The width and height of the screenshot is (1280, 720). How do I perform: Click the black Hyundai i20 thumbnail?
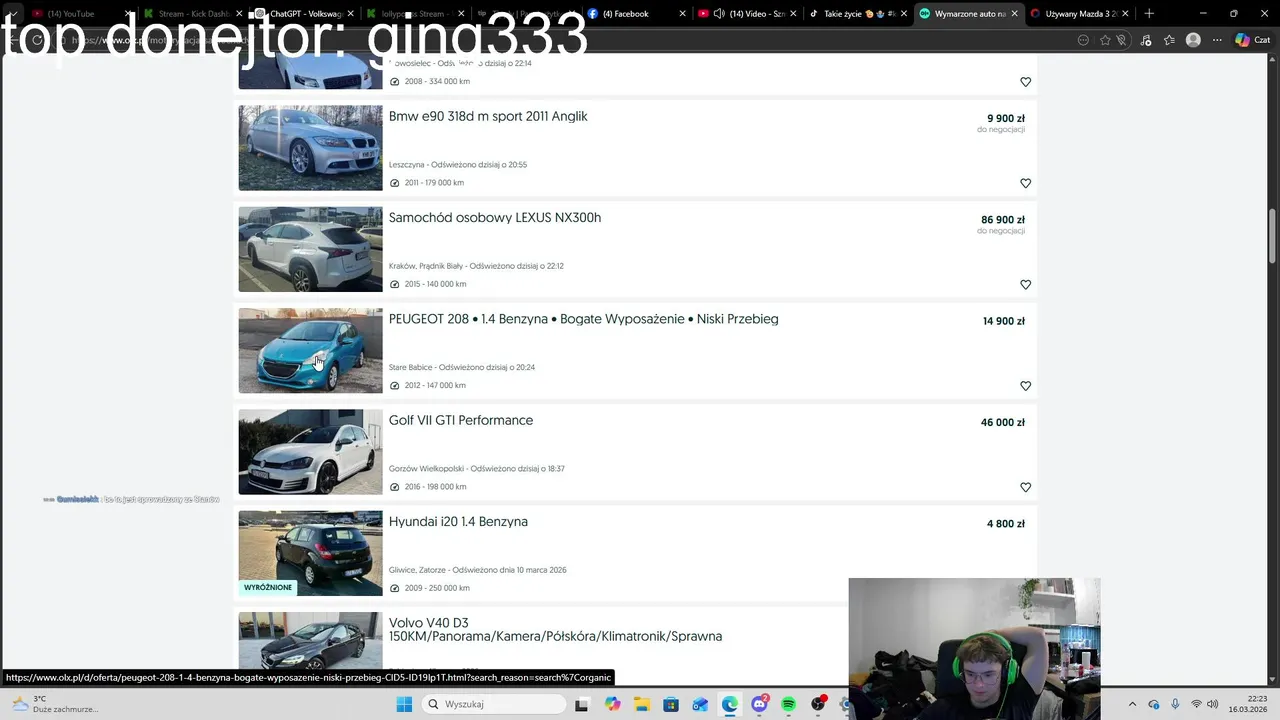click(310, 553)
